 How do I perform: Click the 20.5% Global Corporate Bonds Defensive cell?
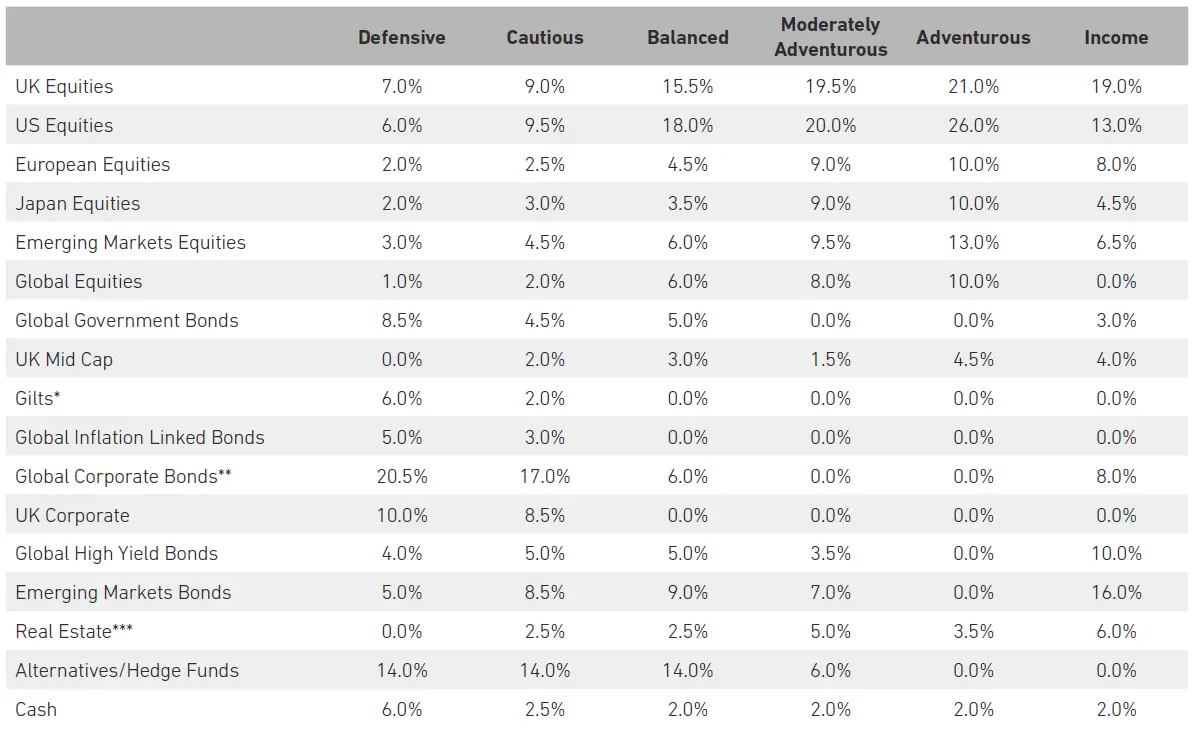point(402,477)
